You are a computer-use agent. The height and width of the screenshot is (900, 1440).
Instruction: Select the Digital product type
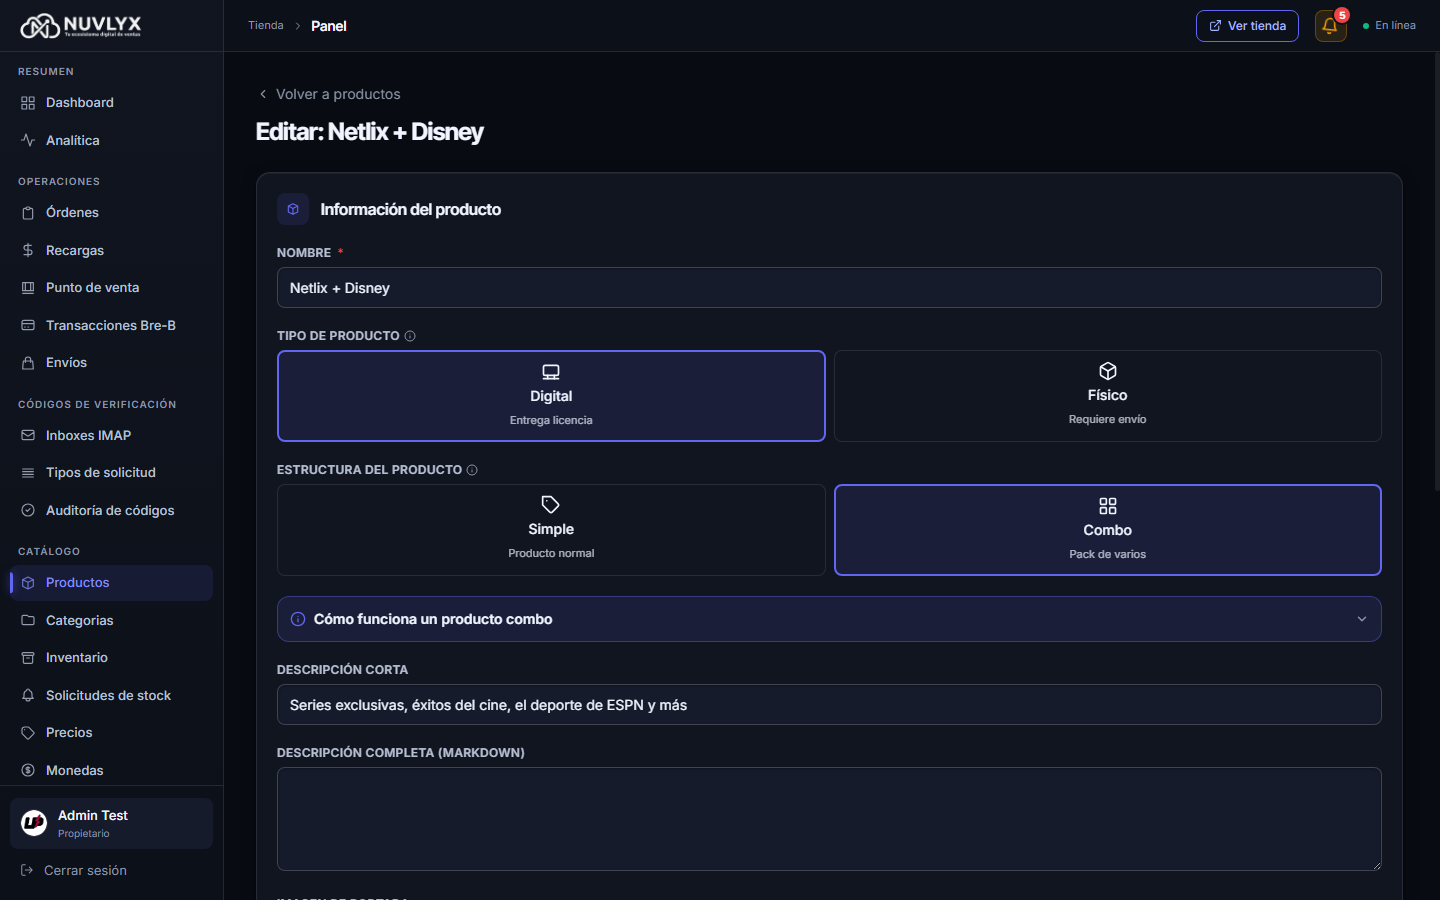(551, 396)
